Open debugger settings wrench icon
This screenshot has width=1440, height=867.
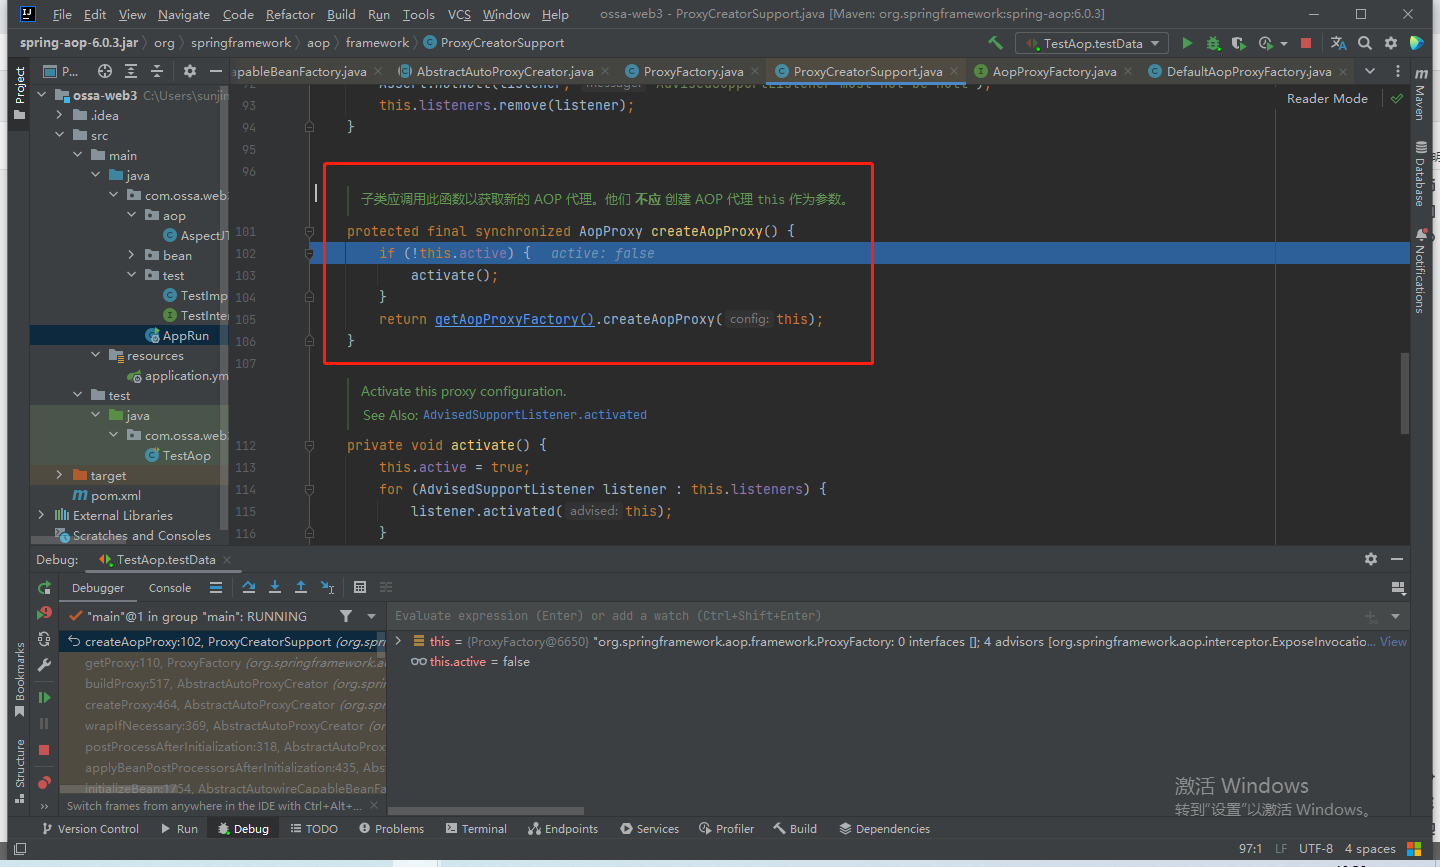[44, 665]
